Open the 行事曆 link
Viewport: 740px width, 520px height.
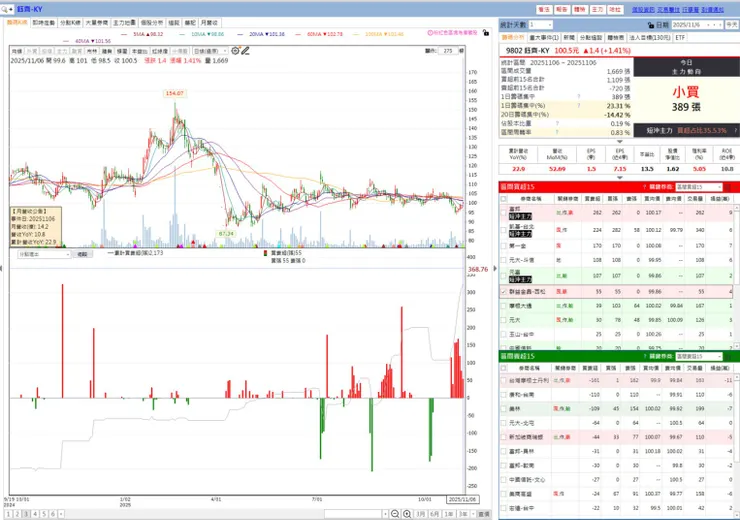pyautogui.click(x=690, y=9)
